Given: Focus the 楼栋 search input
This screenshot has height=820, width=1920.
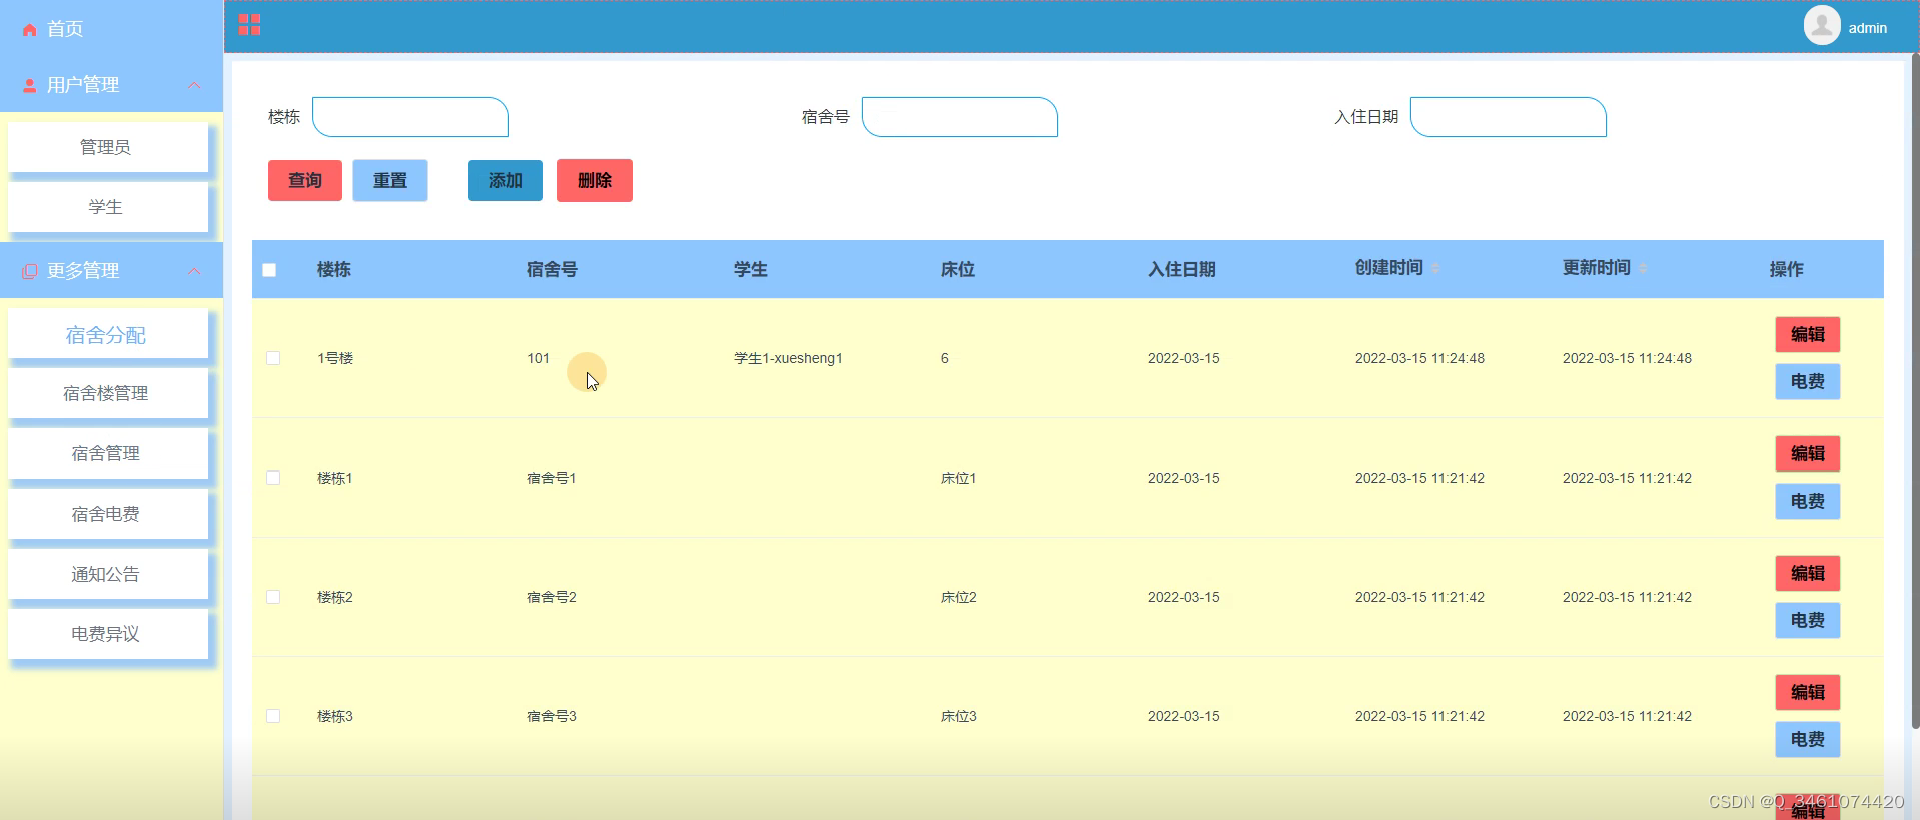Looking at the screenshot, I should pyautogui.click(x=410, y=117).
